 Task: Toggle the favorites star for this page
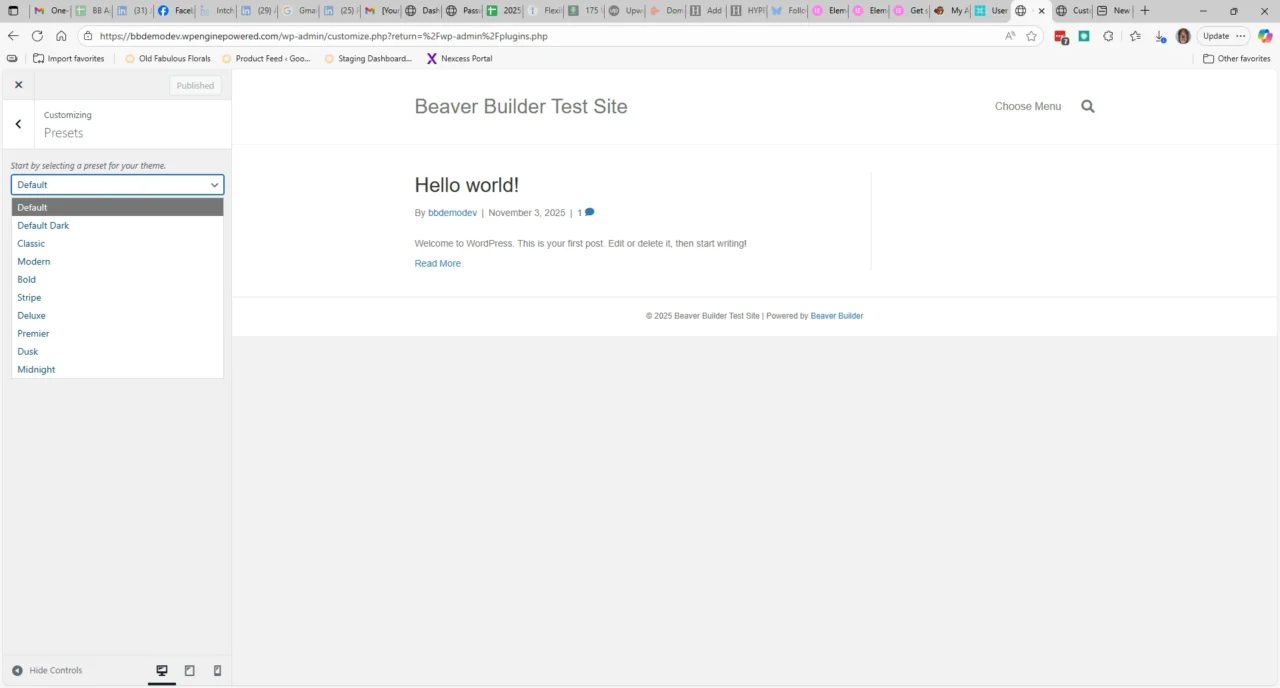click(1031, 36)
